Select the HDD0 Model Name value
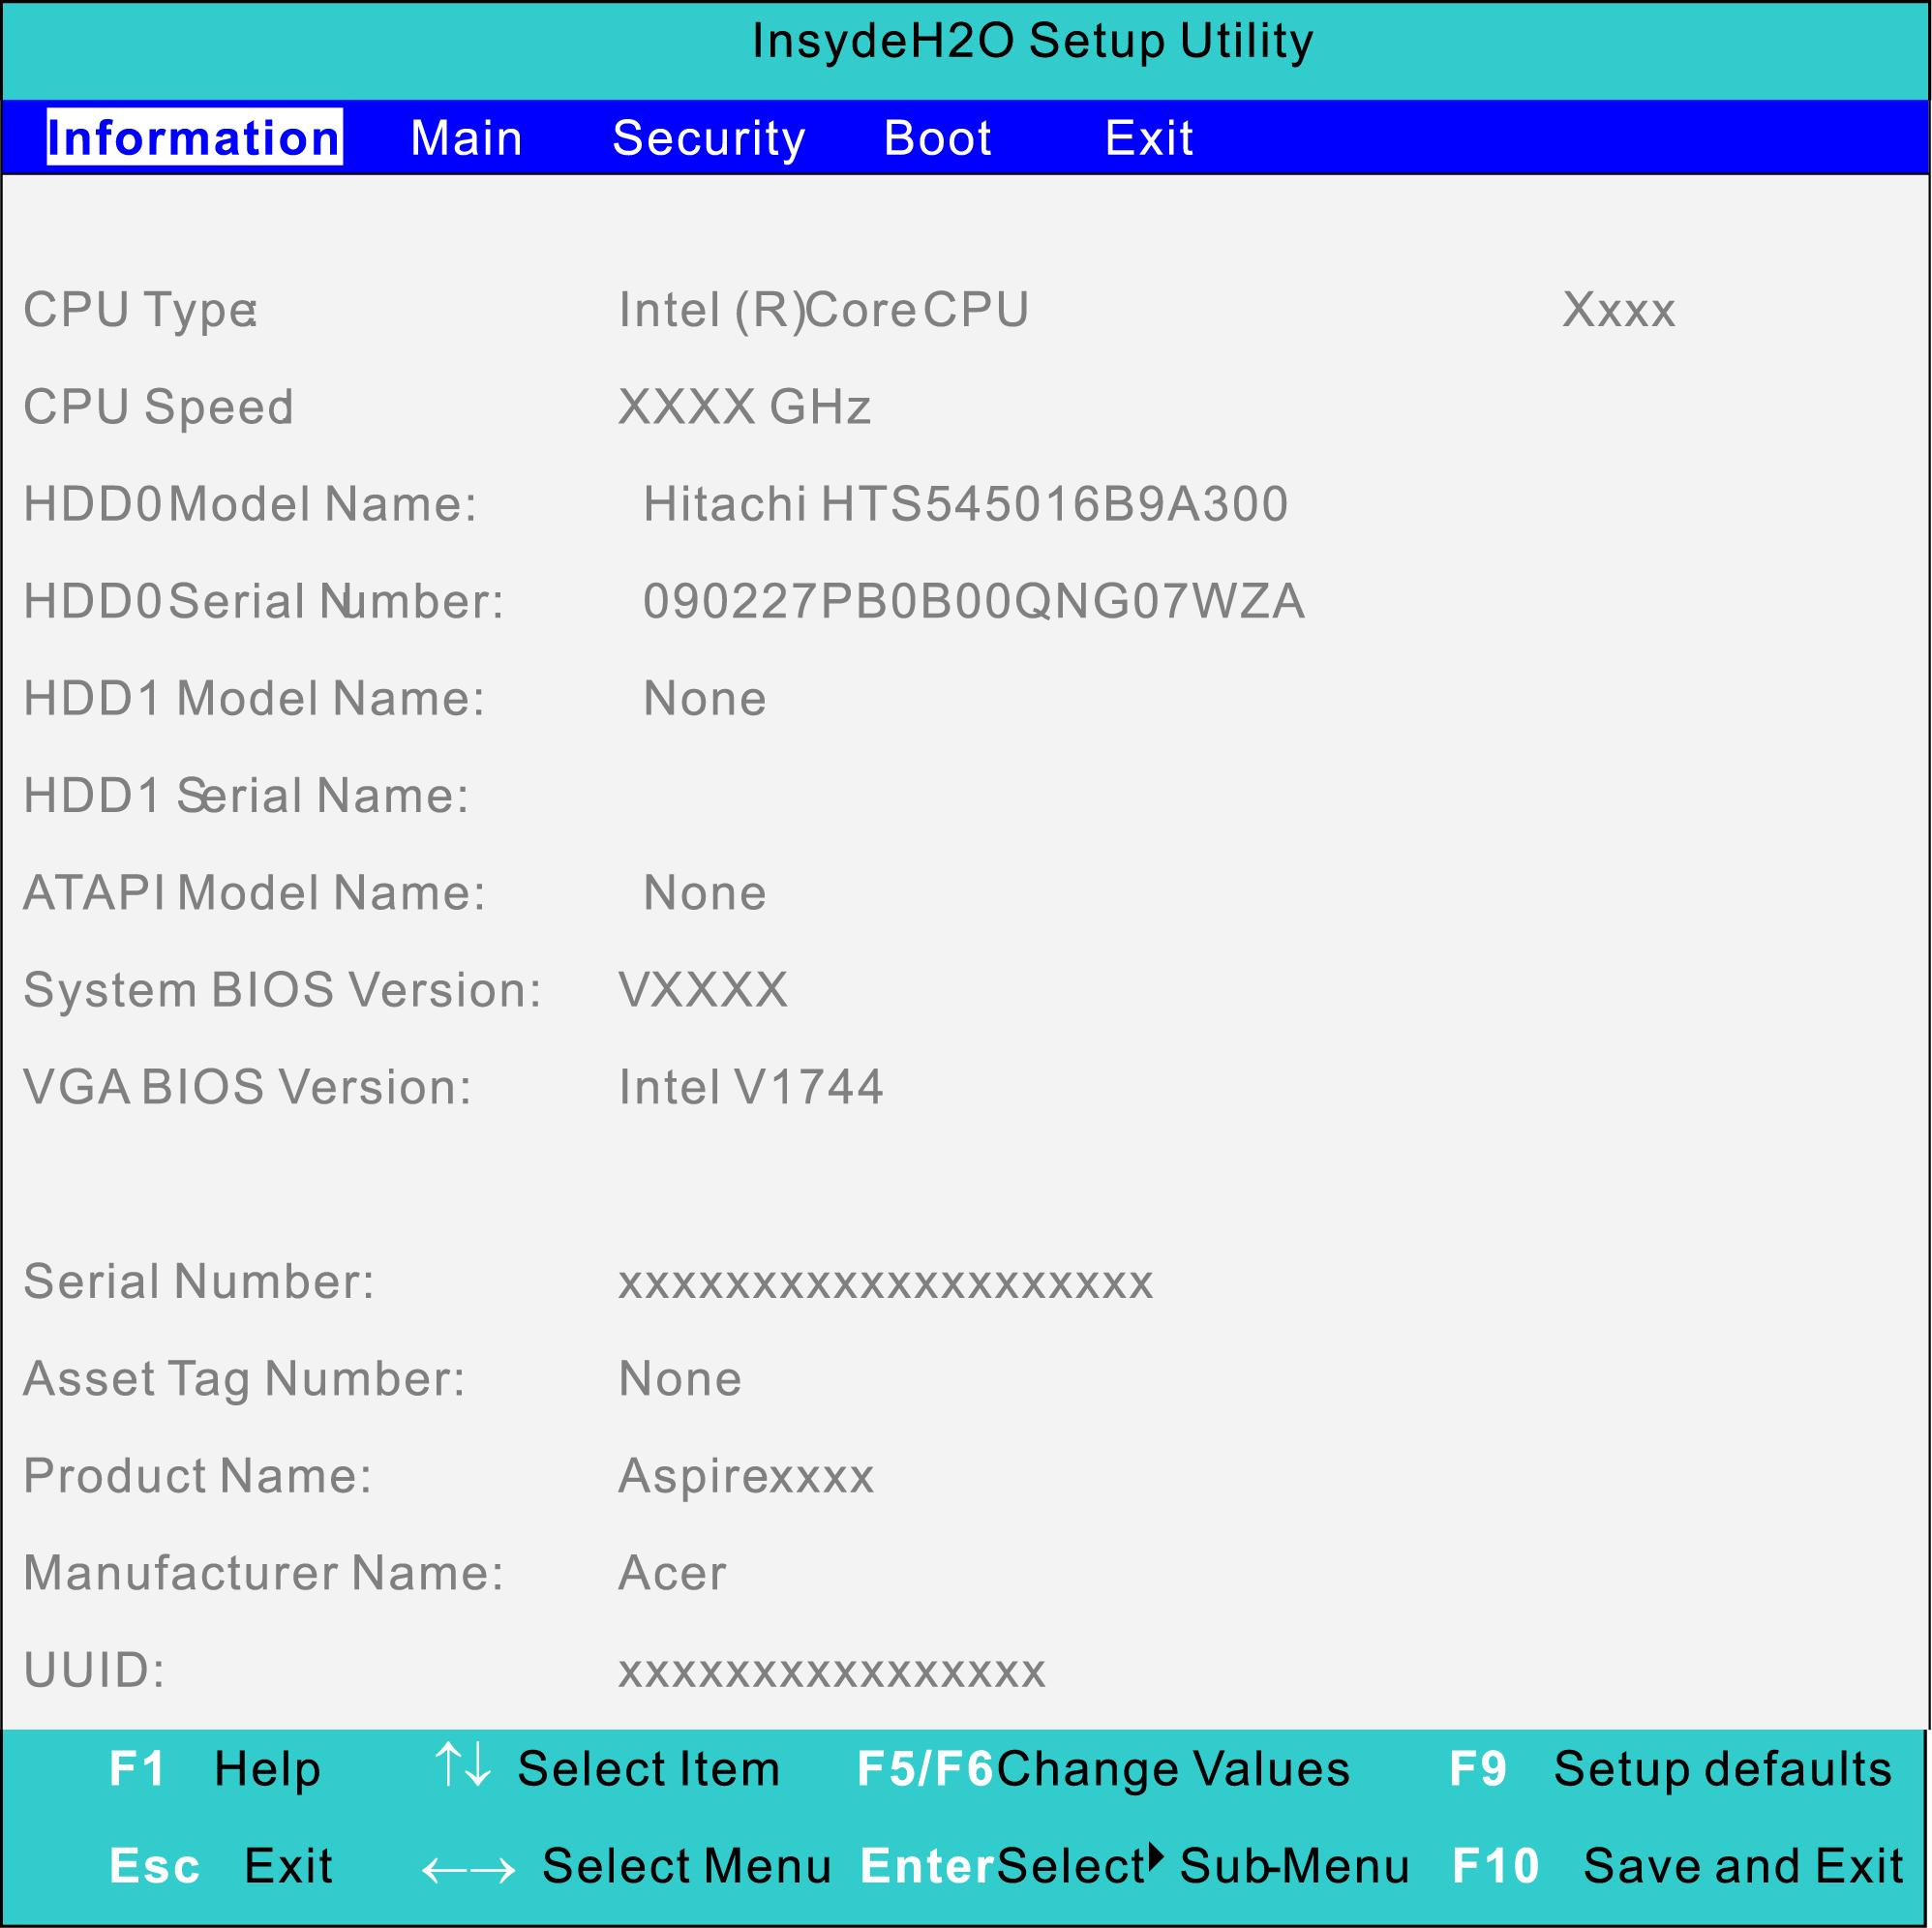 (965, 504)
